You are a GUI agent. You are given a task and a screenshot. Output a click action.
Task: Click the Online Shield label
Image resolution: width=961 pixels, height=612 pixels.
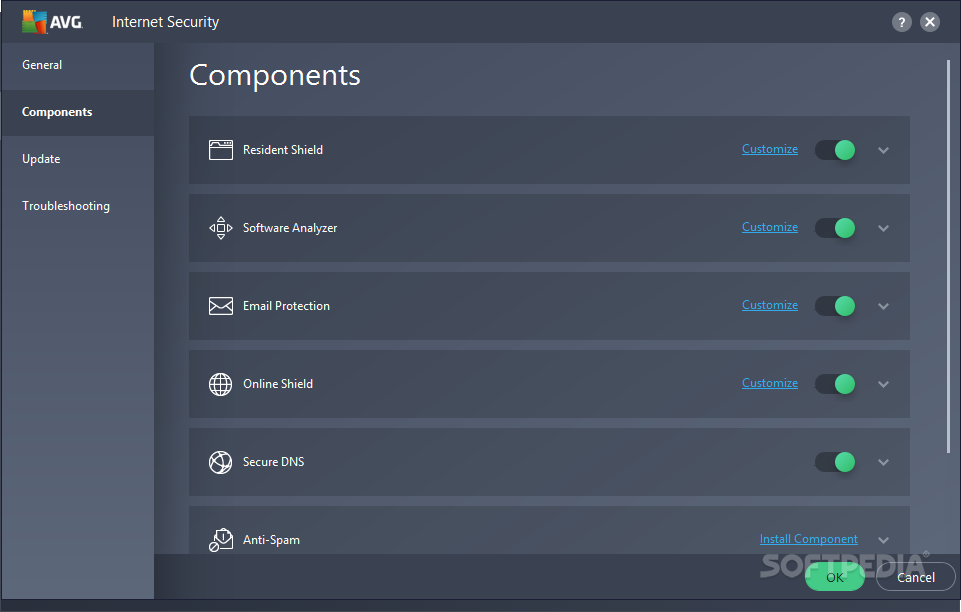click(x=278, y=384)
